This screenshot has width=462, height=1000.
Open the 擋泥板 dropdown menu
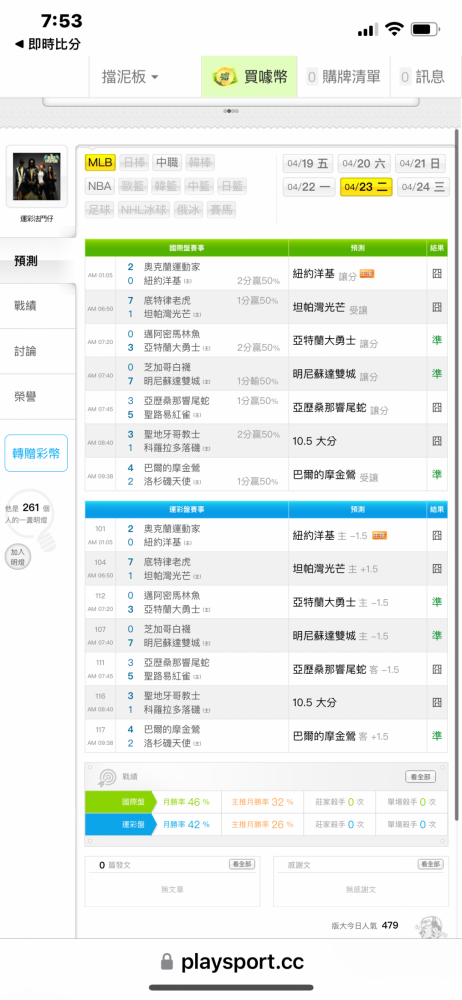click(x=130, y=77)
